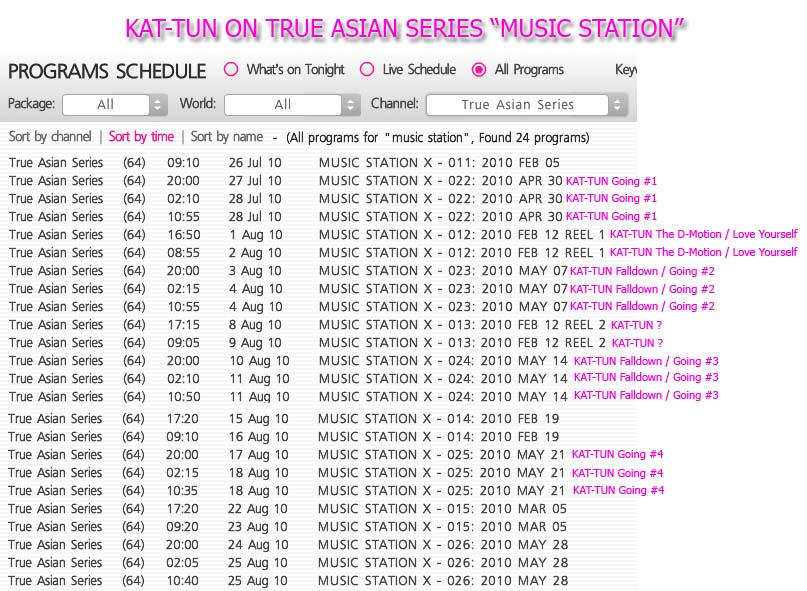
Task: Select program title airing 24 Aug 10 at 20:00
Action: (x=443, y=545)
